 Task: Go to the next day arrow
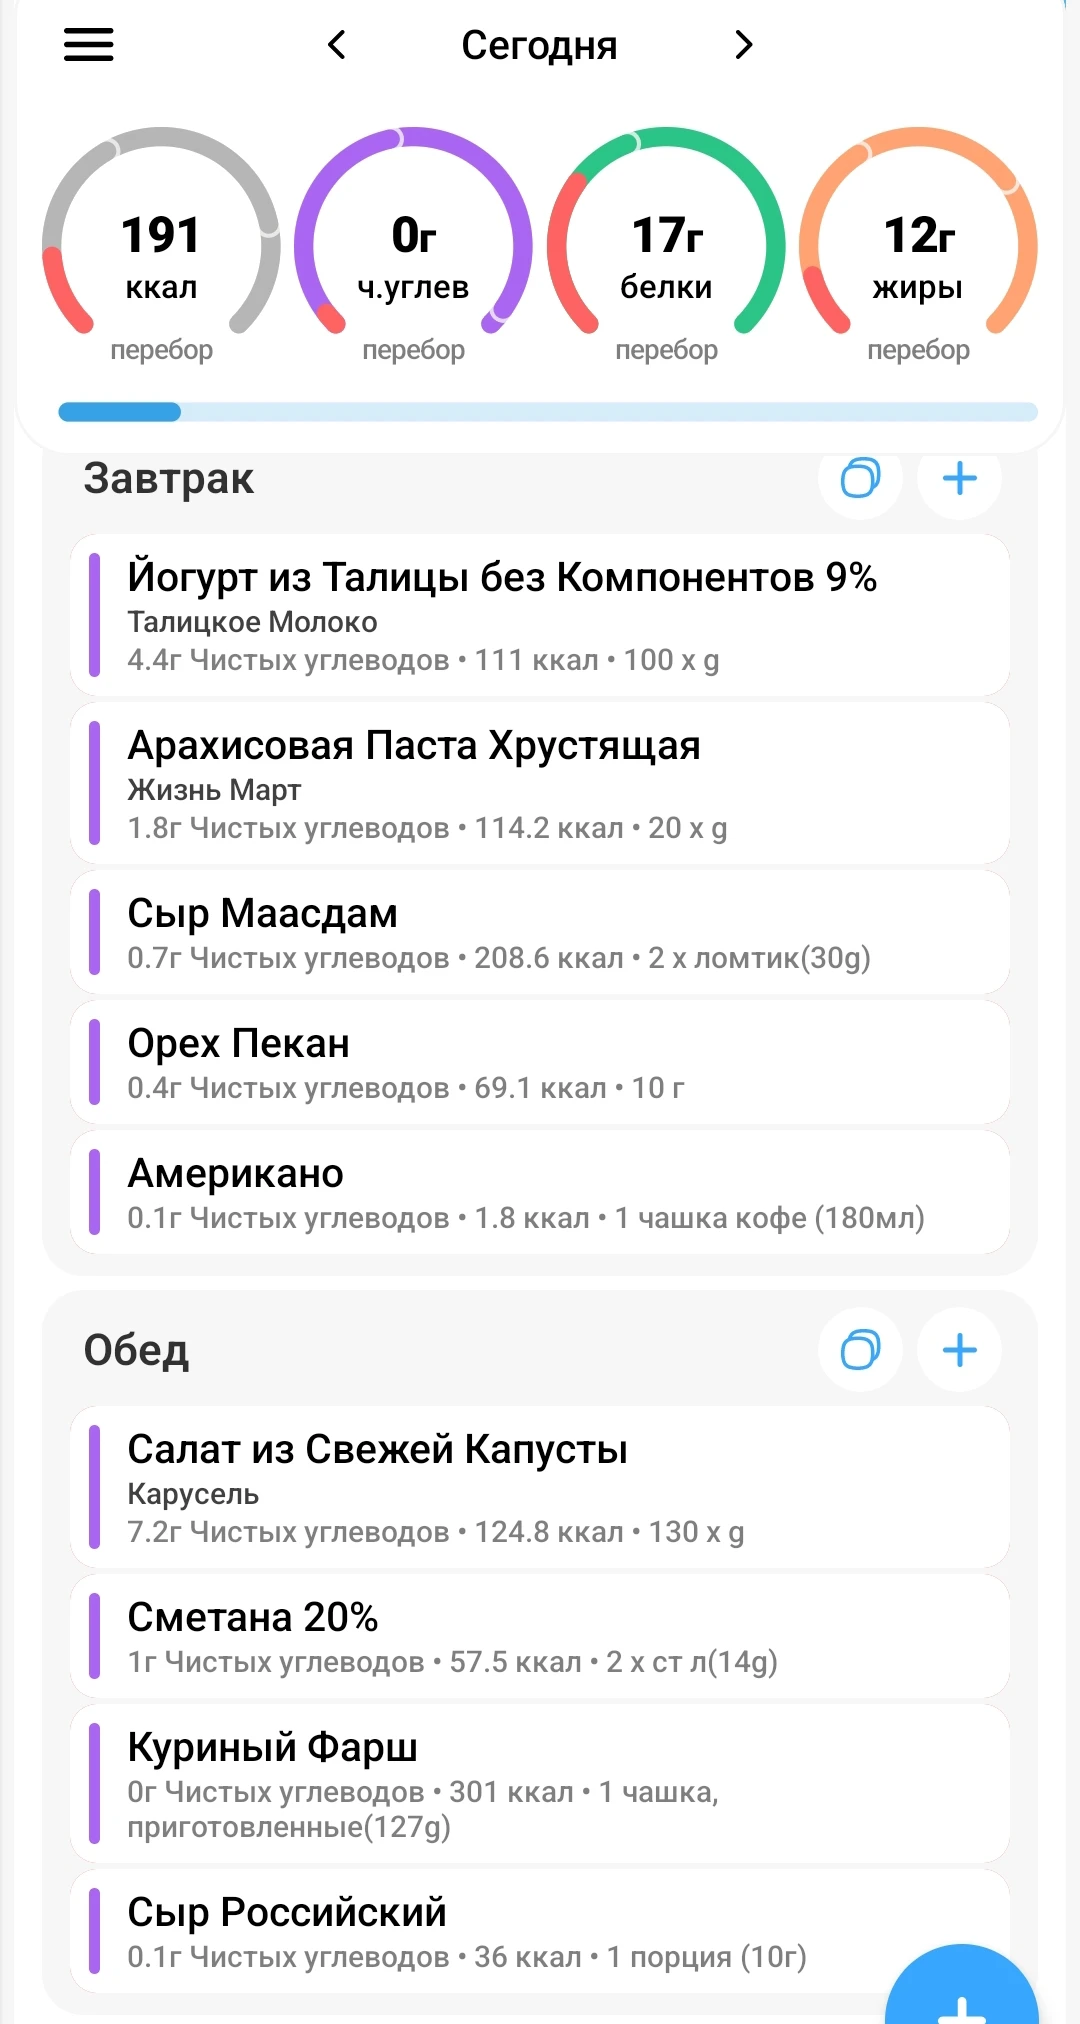[x=743, y=45]
